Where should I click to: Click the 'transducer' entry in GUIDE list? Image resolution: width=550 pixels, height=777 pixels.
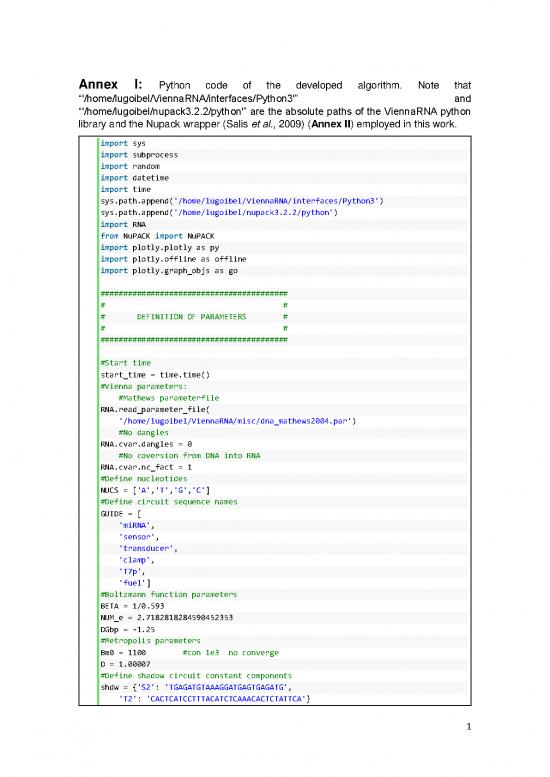[146, 548]
